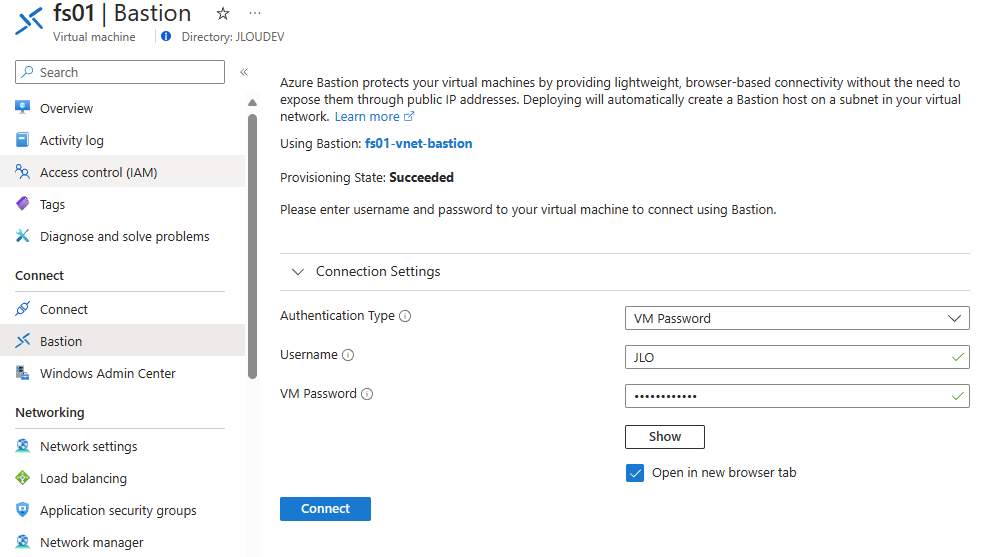Uncheck Open in new browser tab
The height and width of the screenshot is (557, 988).
coord(635,473)
